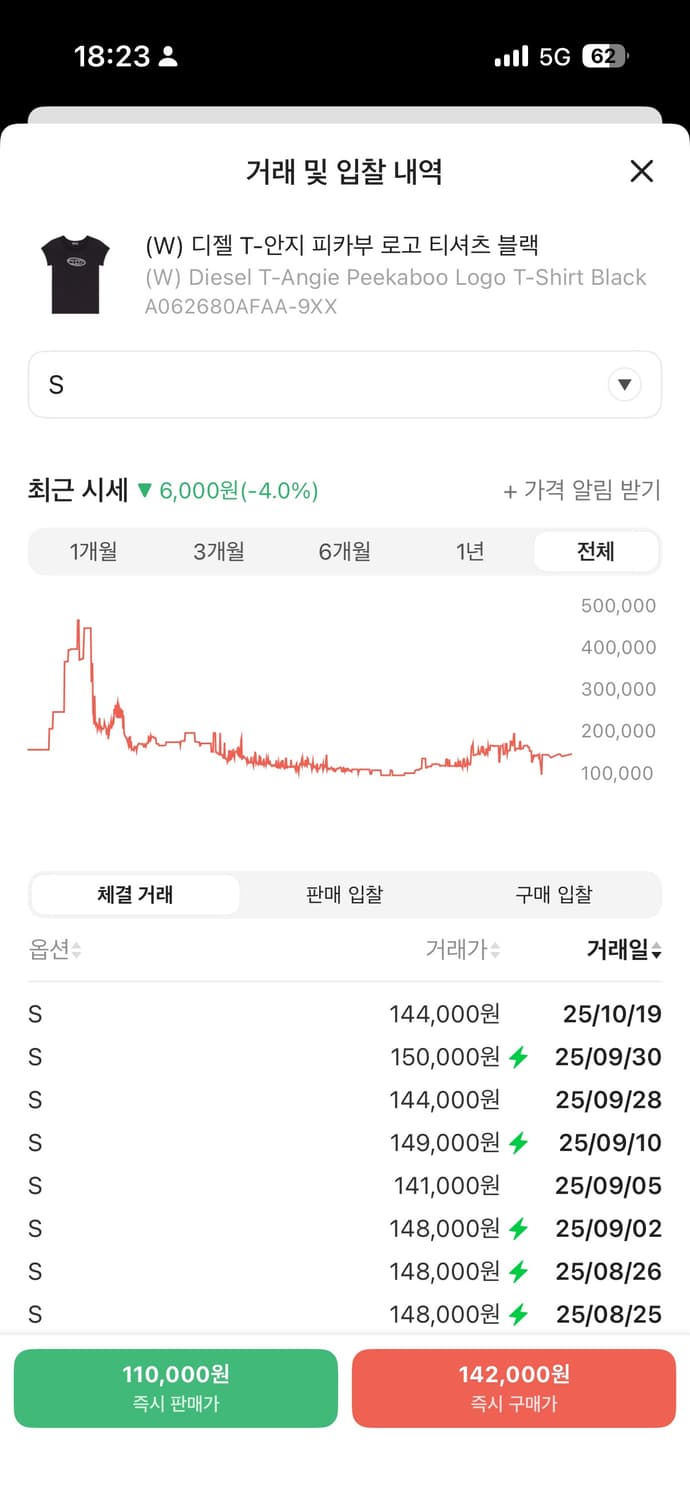Tap the lightning icon on the 149,000원 trade
Image resolution: width=690 pixels, height=1500 pixels.
(520, 1142)
